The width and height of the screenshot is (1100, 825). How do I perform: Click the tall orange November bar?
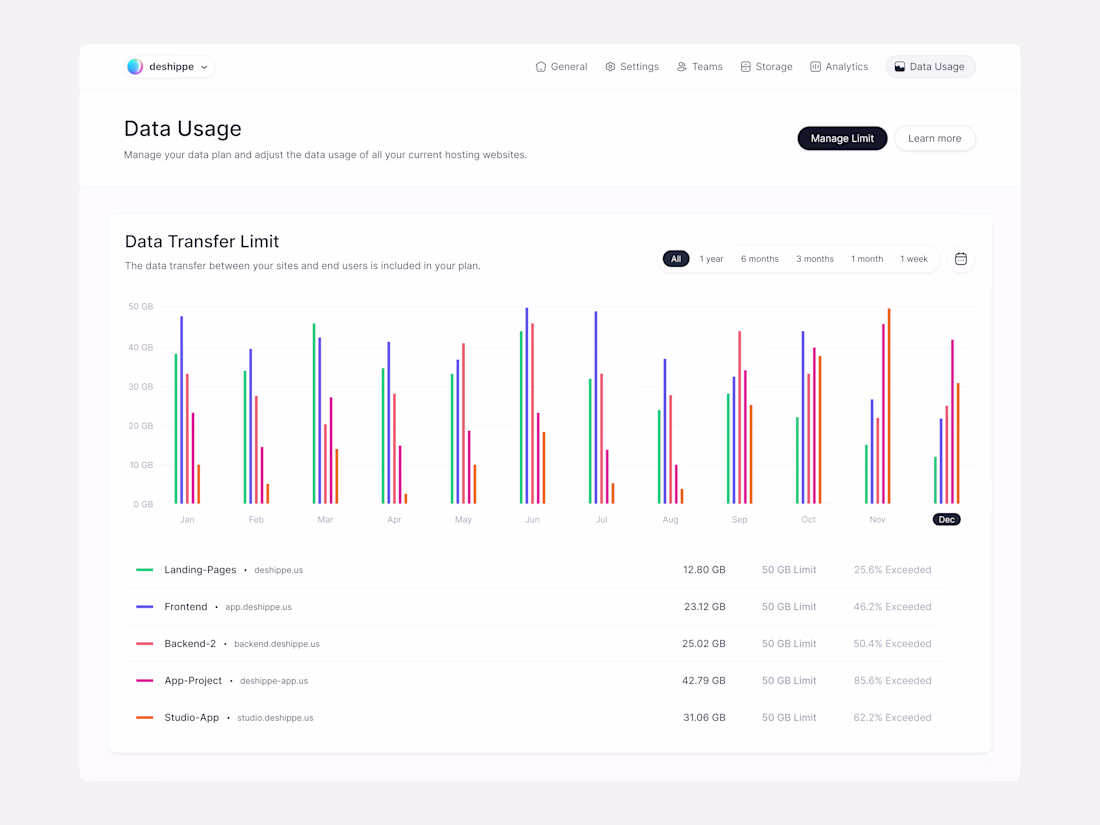(889, 406)
